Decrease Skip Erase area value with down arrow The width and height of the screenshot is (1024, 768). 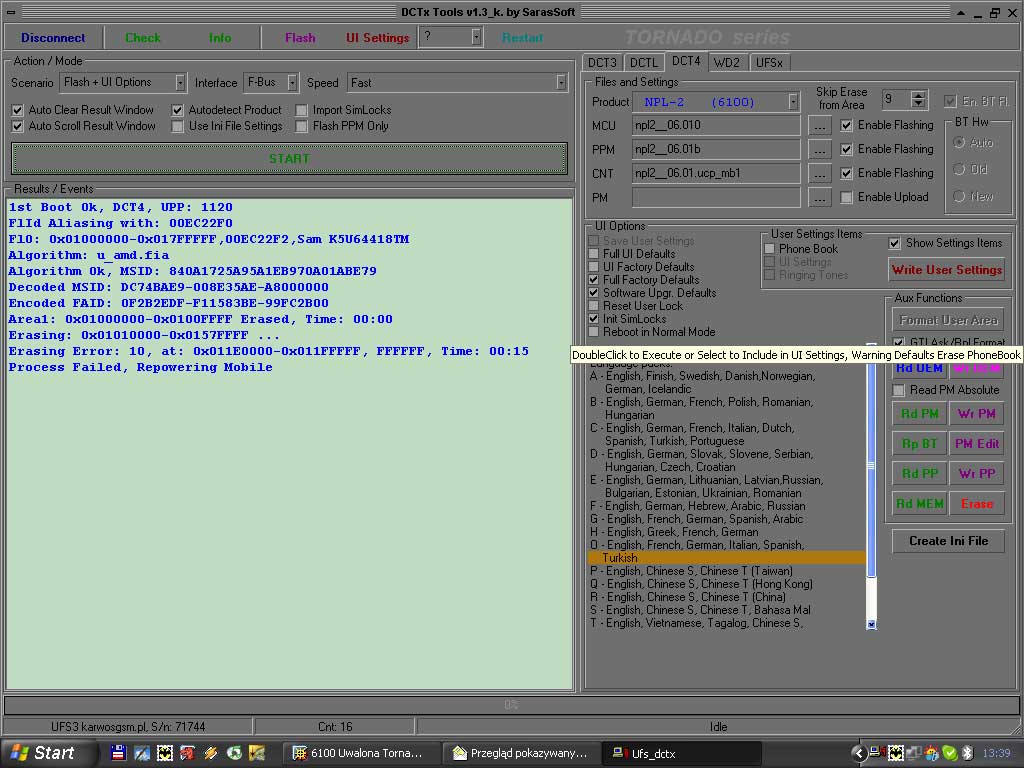919,104
